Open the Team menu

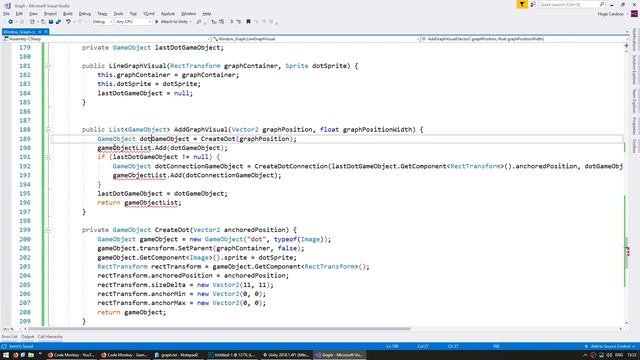tap(102, 14)
